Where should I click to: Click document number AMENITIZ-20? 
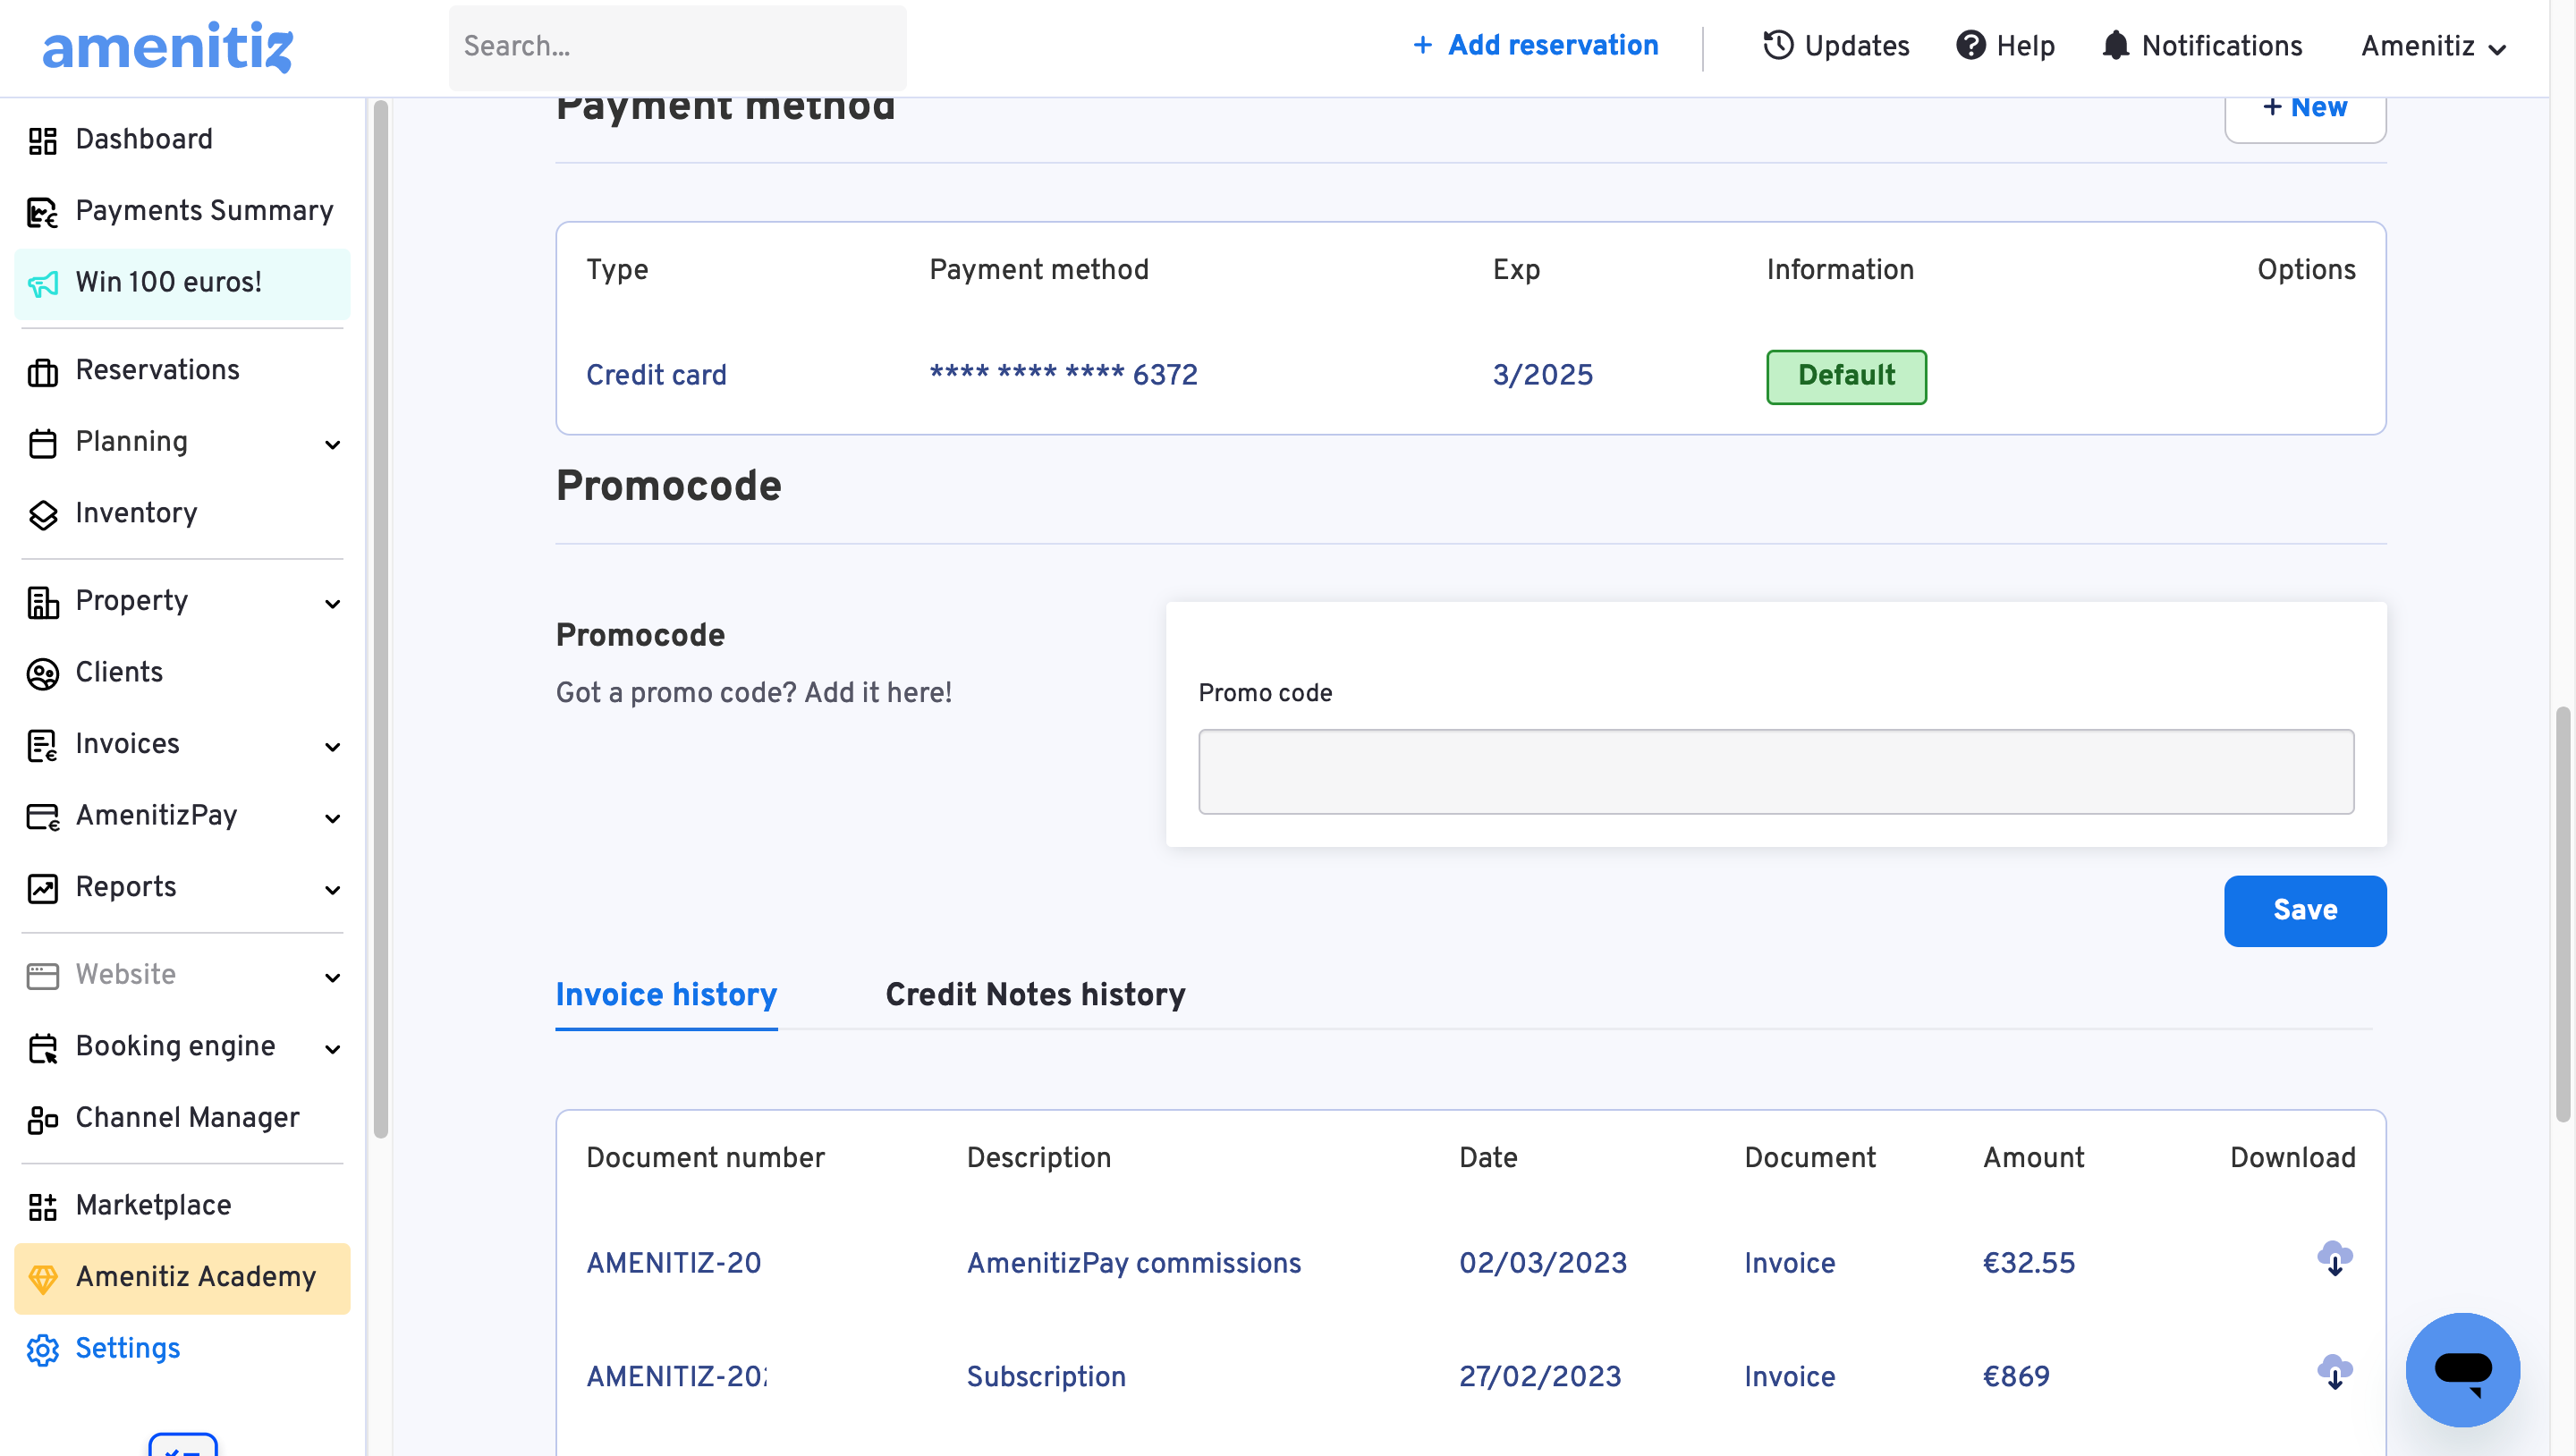point(674,1263)
